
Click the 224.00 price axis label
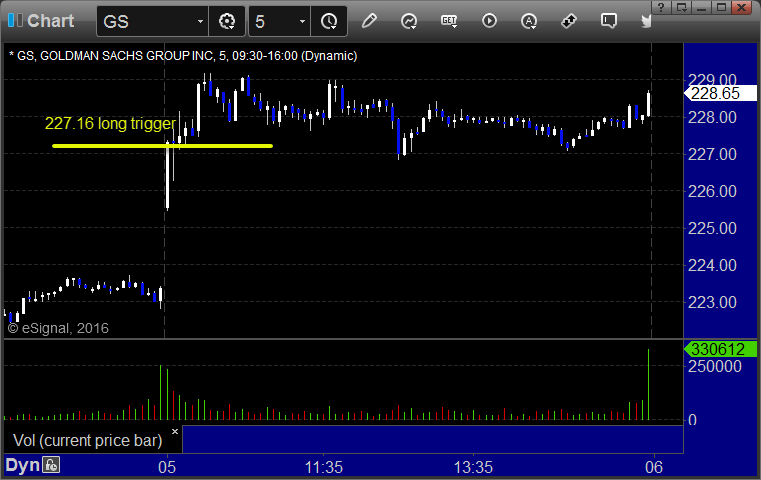(x=712, y=265)
